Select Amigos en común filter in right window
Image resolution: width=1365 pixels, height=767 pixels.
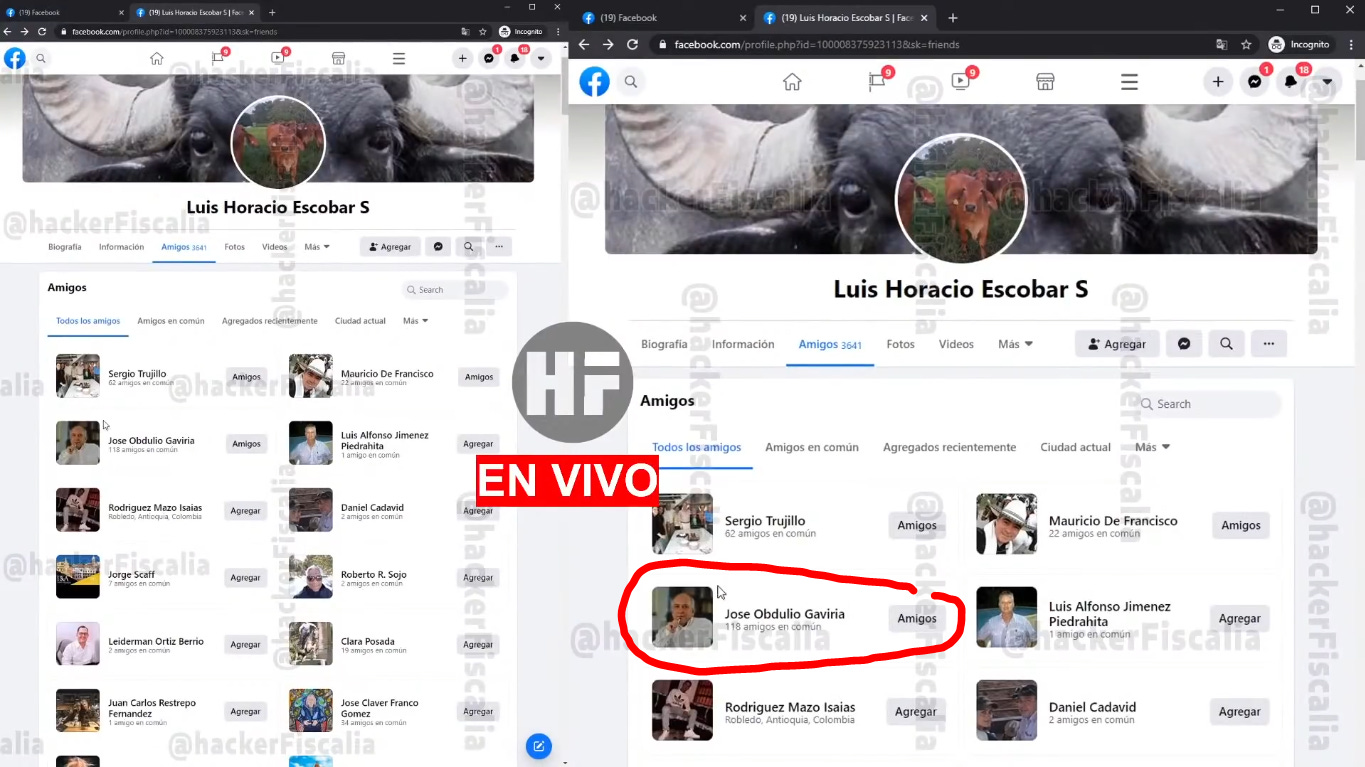coord(812,447)
